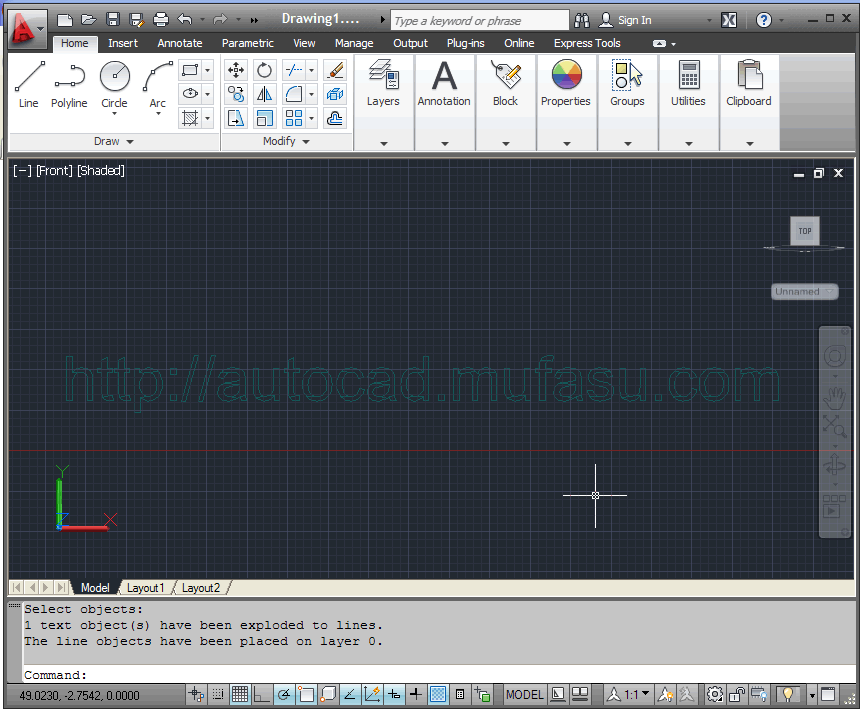Select the Polyline tool
Viewport: 860px width, 712px height.
point(69,84)
